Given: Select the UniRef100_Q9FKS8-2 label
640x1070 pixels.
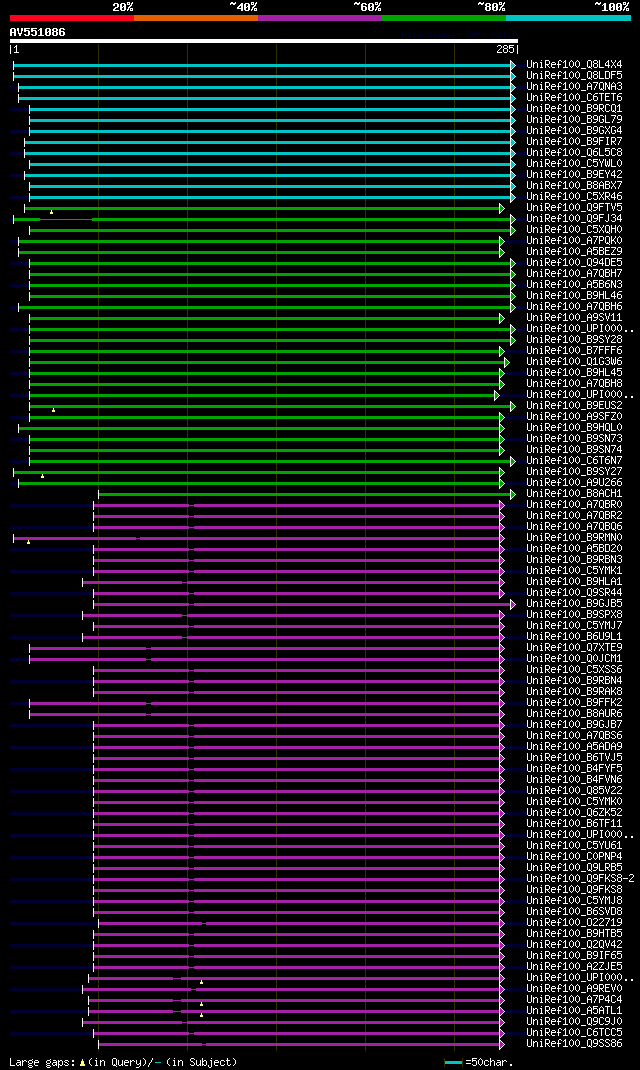Looking at the screenshot, I should [x=580, y=879].
